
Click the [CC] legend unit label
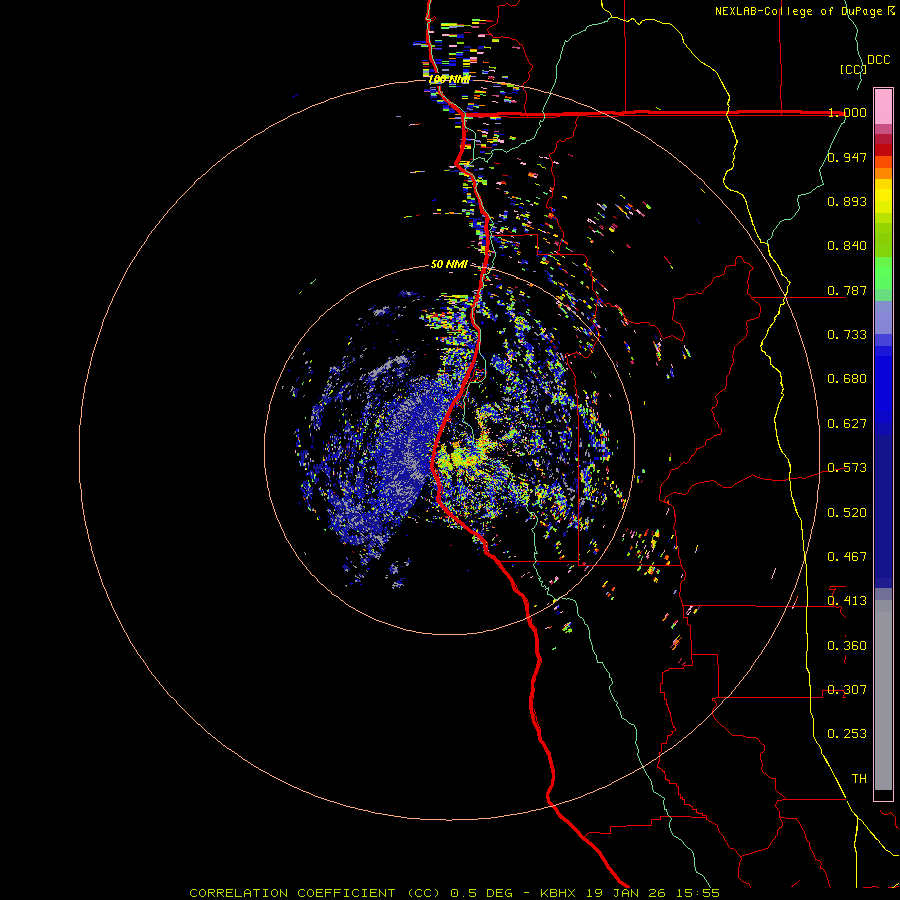853,69
